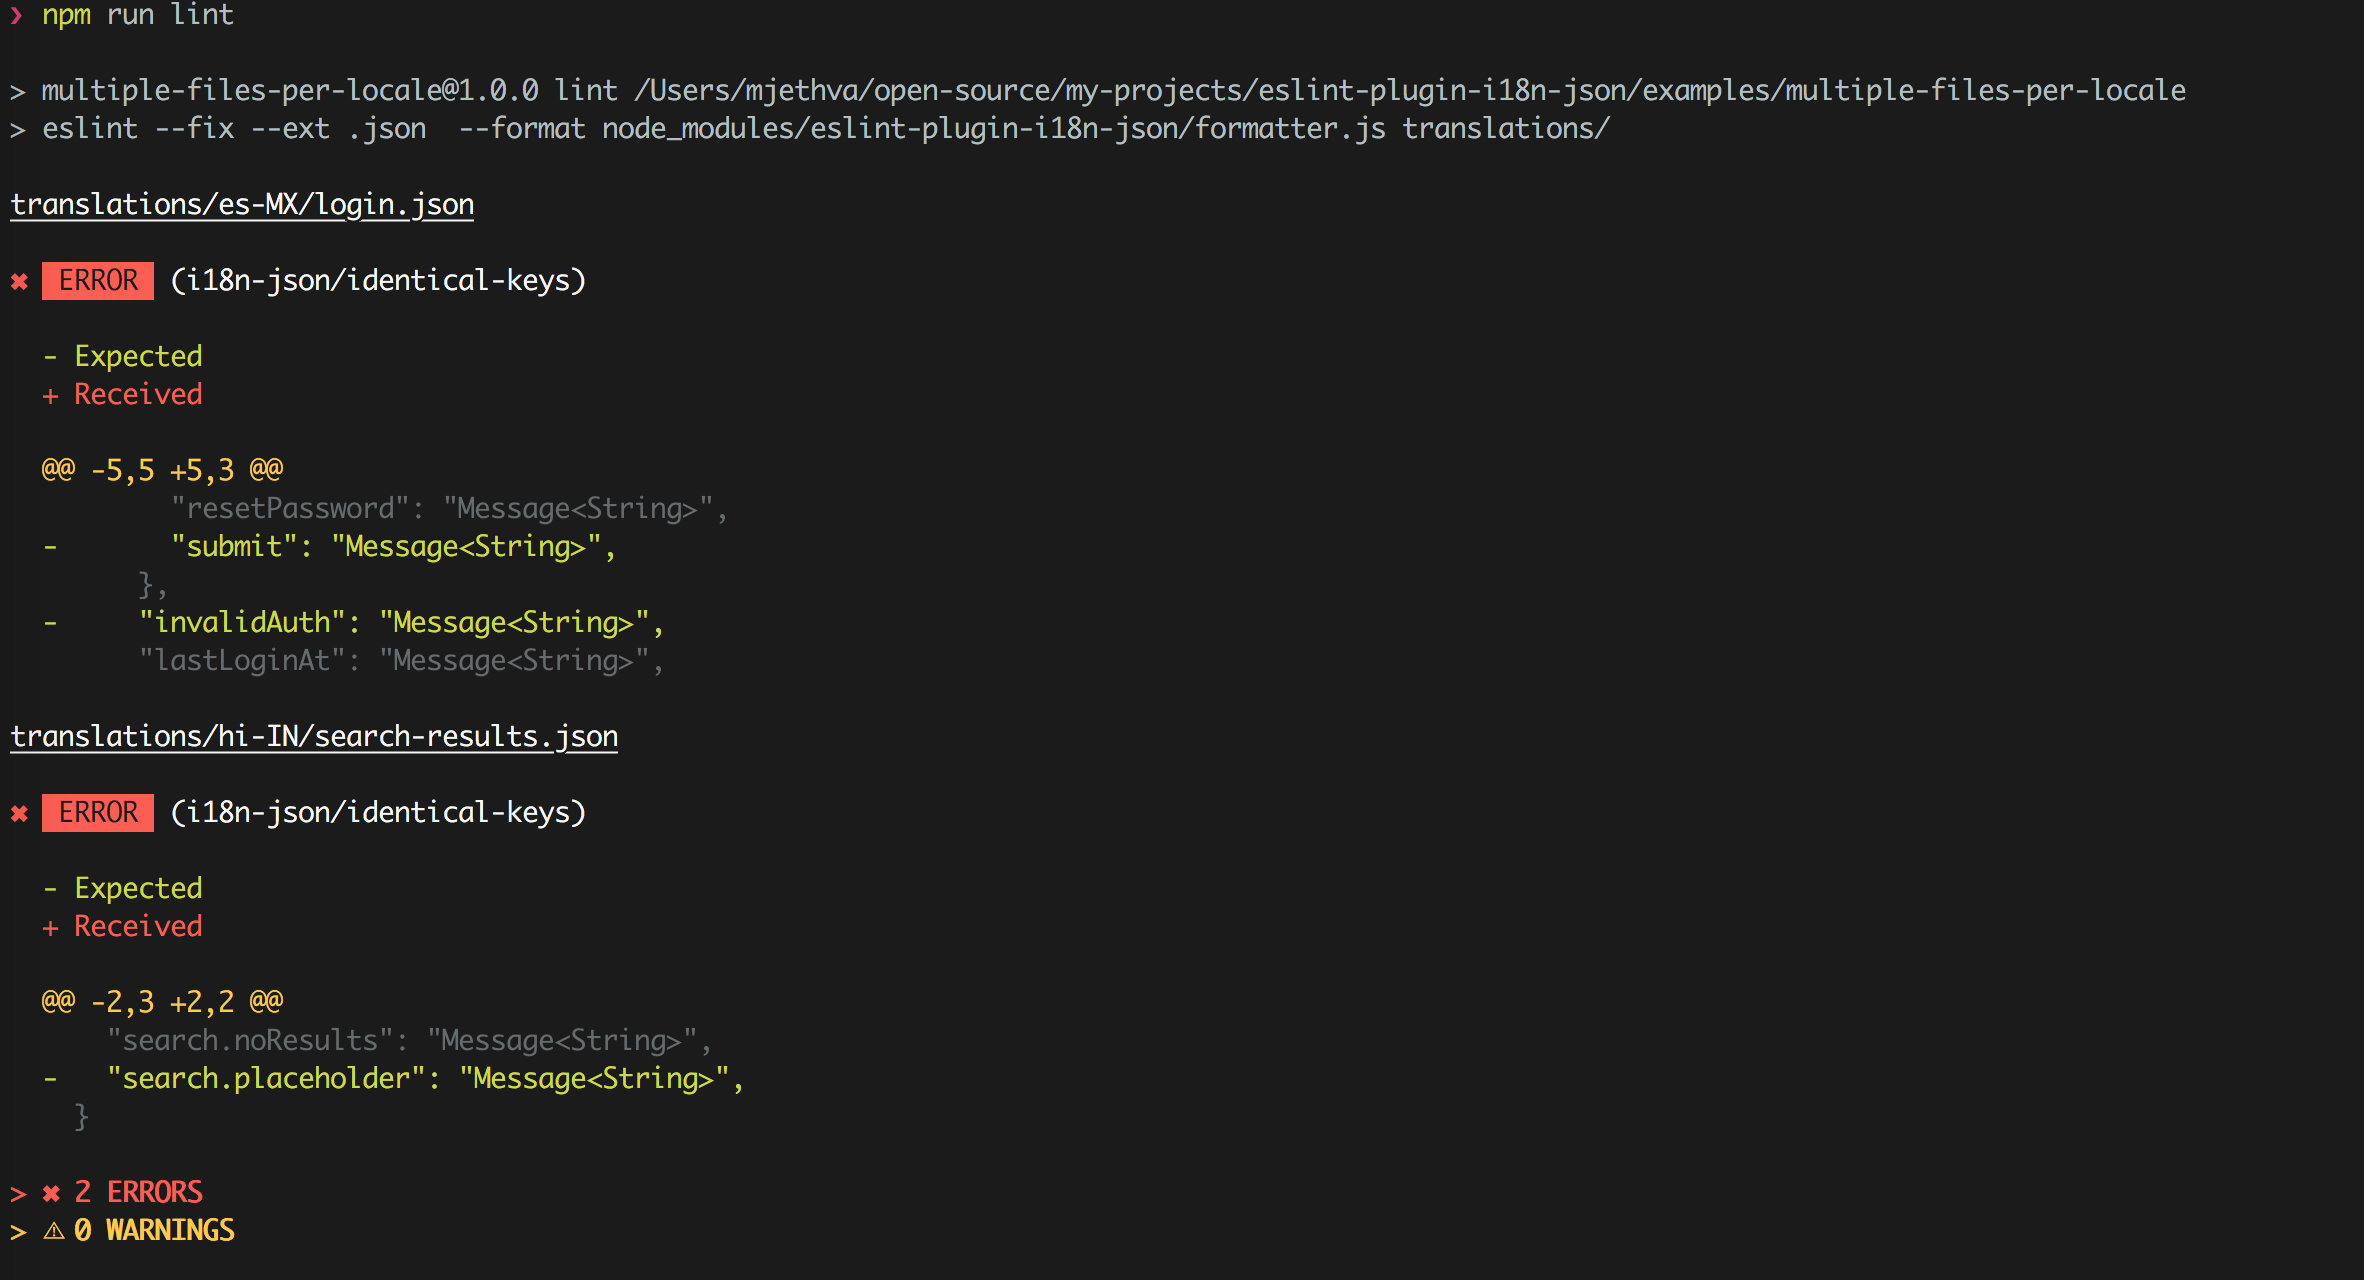Image resolution: width=2364 pixels, height=1280 pixels.
Task: Click the "search.placeholder" removed diff line
Action: [425, 1079]
